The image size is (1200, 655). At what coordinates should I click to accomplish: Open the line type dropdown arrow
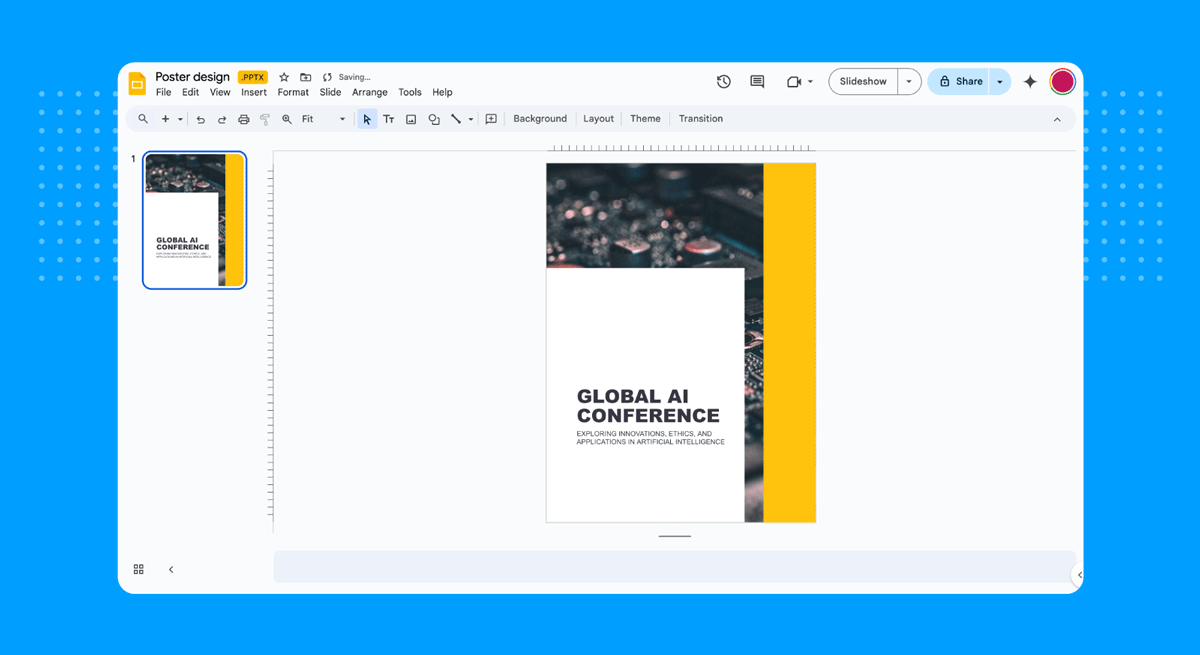(471, 119)
